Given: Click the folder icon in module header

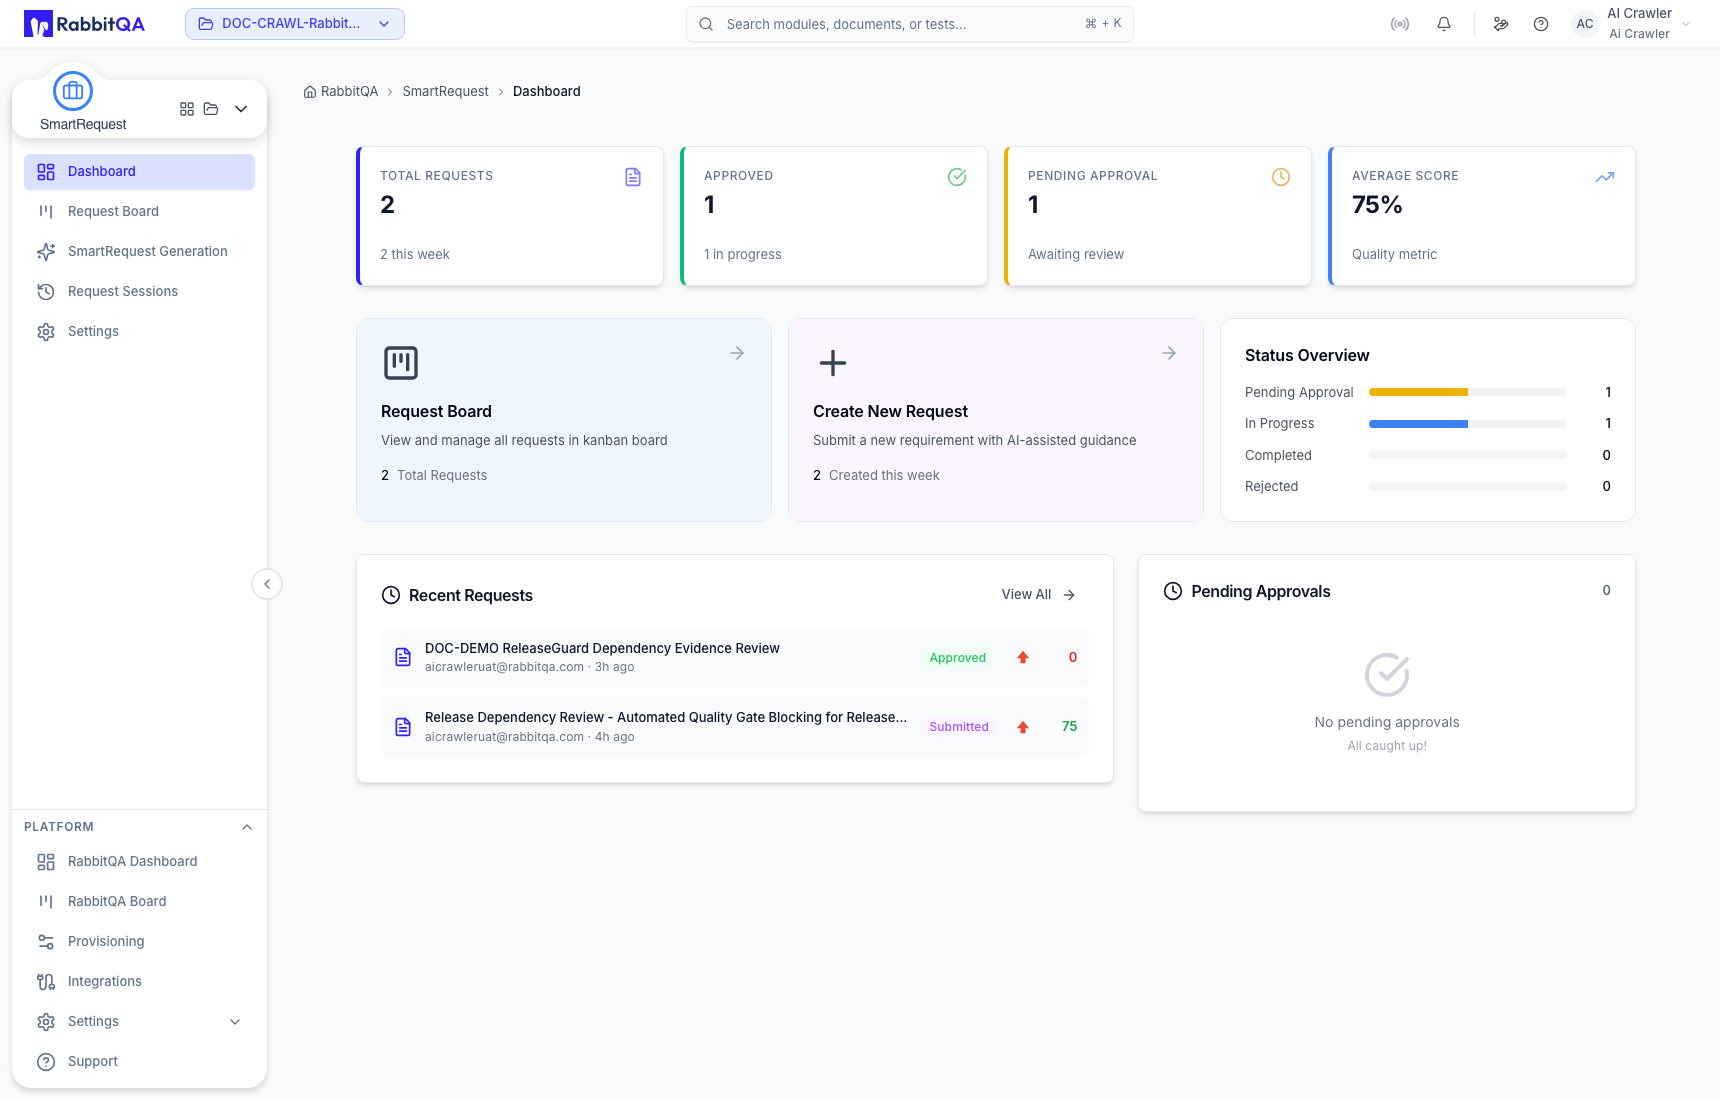Looking at the screenshot, I should point(211,109).
